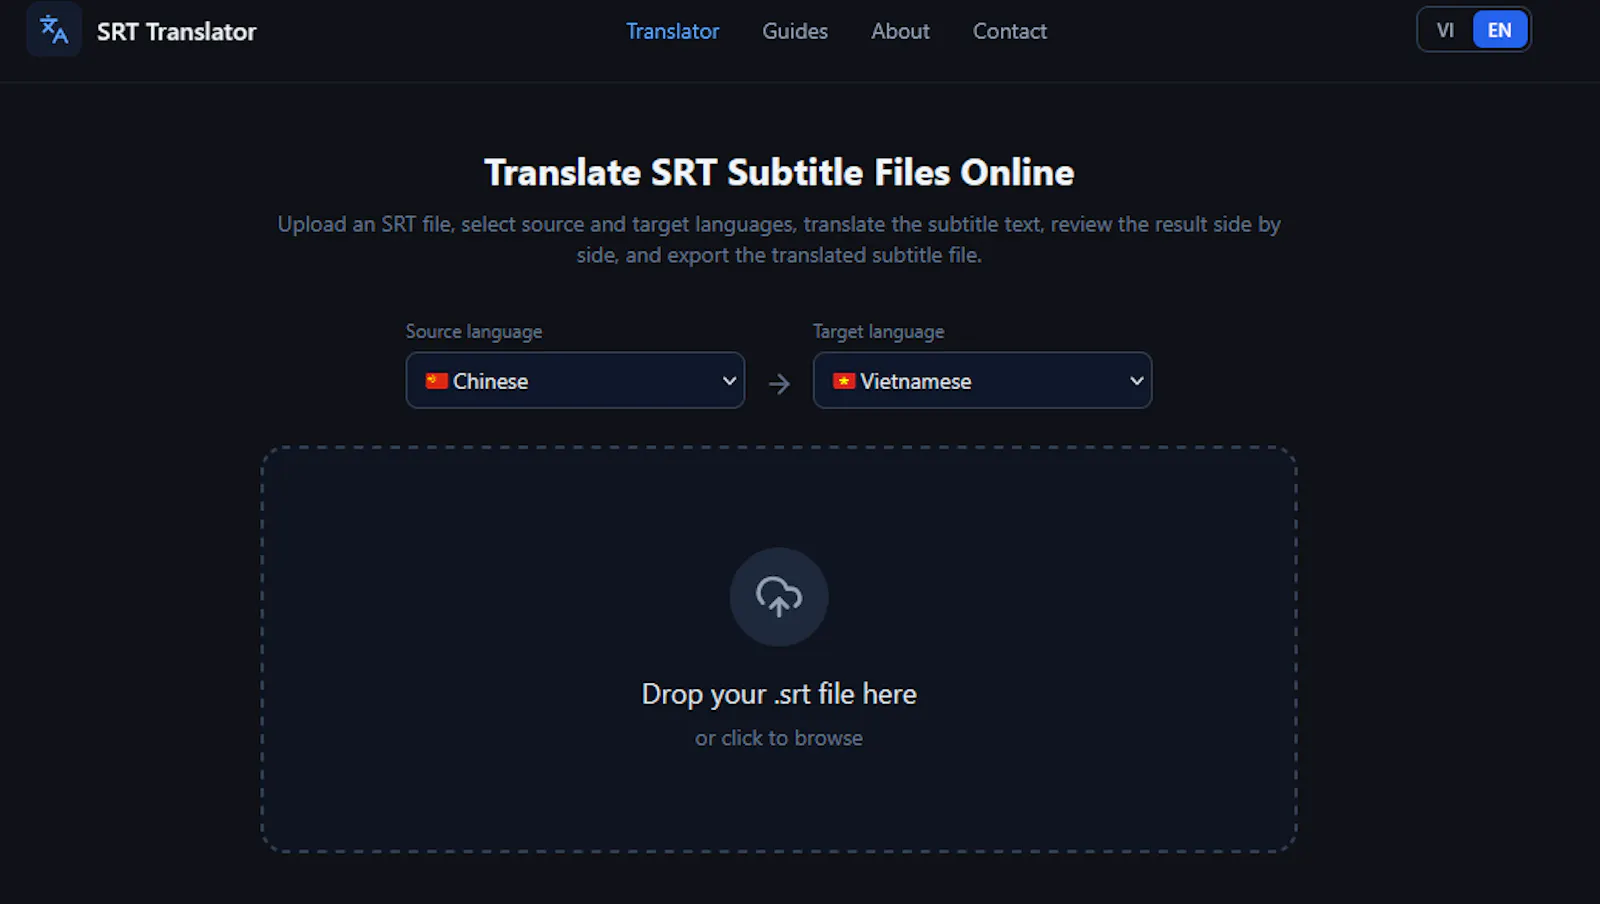Switch interface language to EN
Viewport: 1600px width, 904px height.
(1499, 30)
